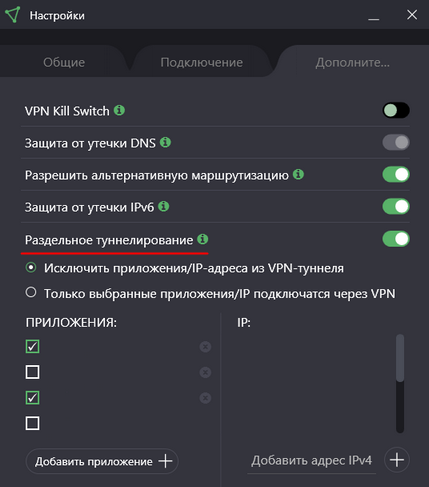Show info for Защита от утечки IPv6
429x487 pixels.
coord(164,207)
